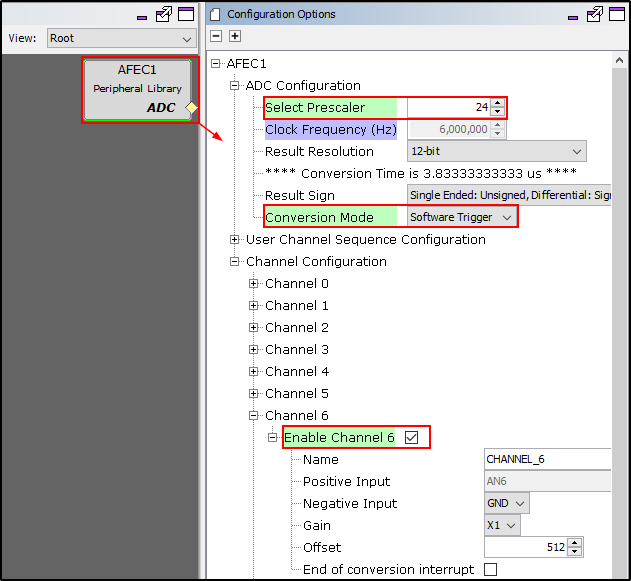Collapse the Channel Configuration node

(x=235, y=262)
